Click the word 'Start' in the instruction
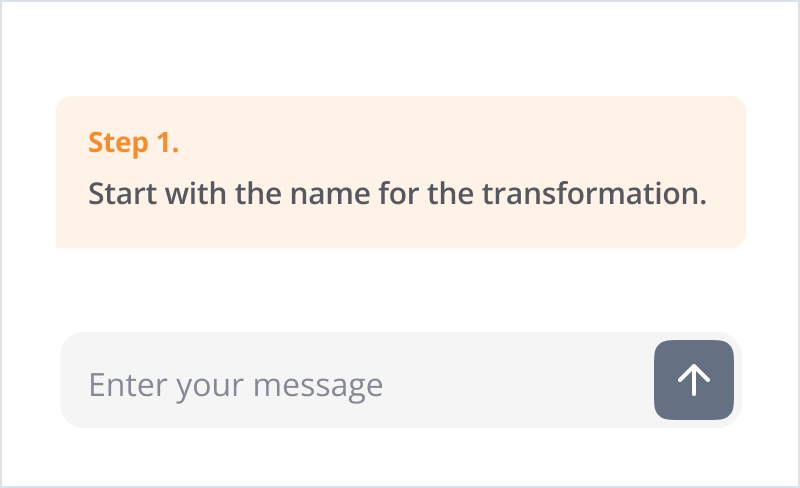 coord(122,193)
